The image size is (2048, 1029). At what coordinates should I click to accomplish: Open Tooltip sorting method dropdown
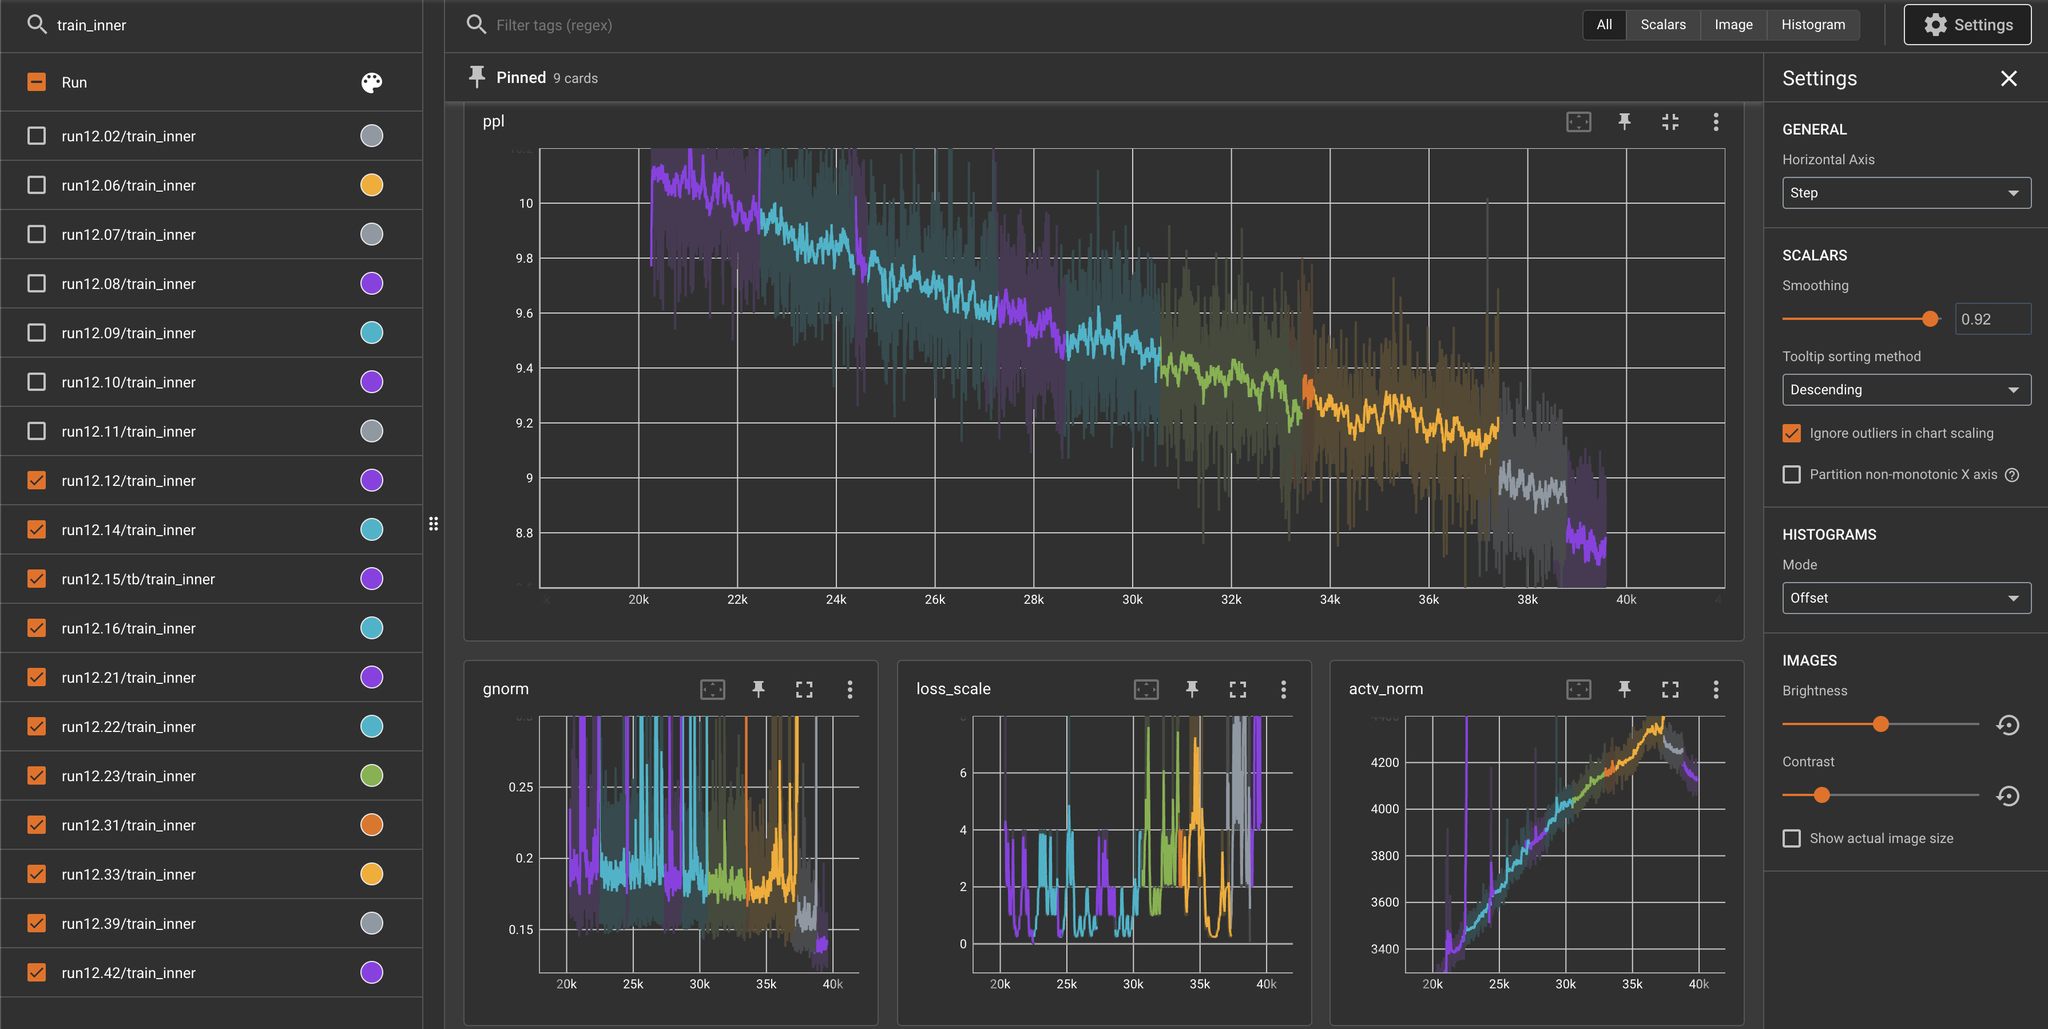coord(1906,390)
